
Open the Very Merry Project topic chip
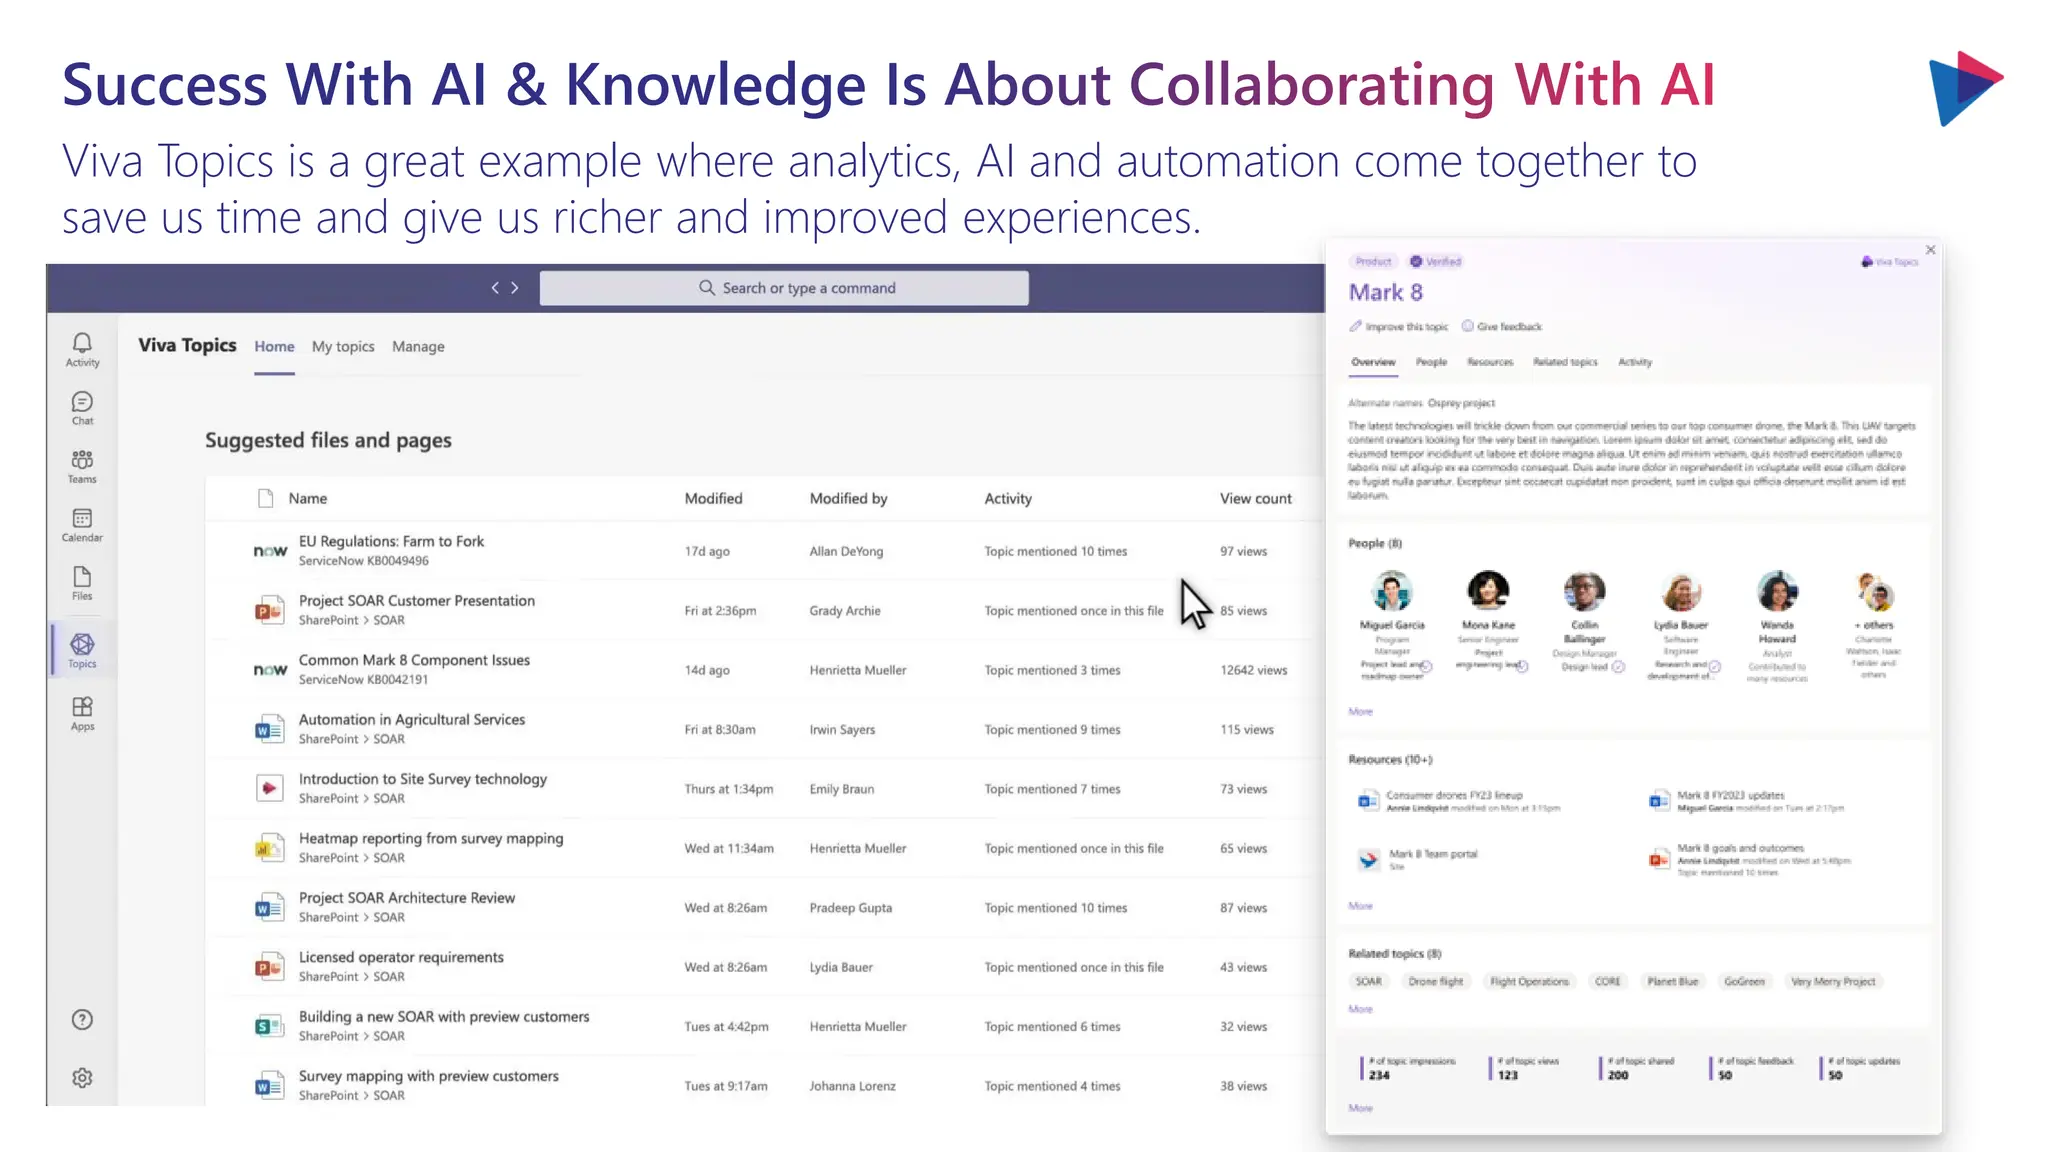(x=1833, y=981)
